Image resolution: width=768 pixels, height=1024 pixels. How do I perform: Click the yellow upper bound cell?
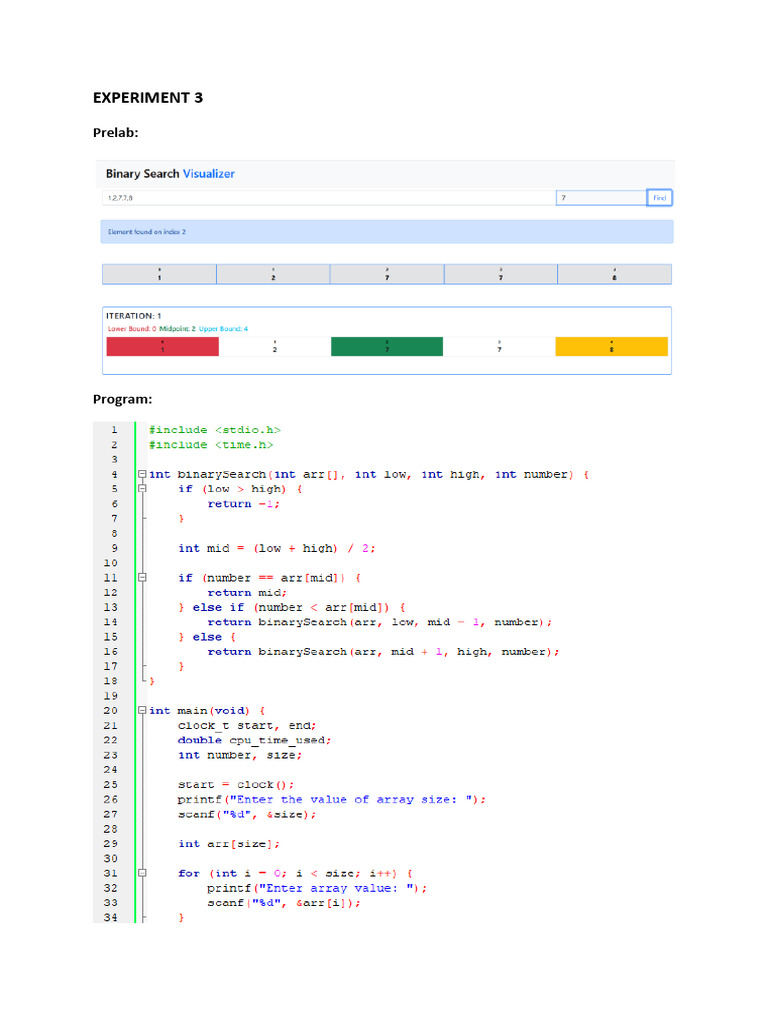coord(611,347)
